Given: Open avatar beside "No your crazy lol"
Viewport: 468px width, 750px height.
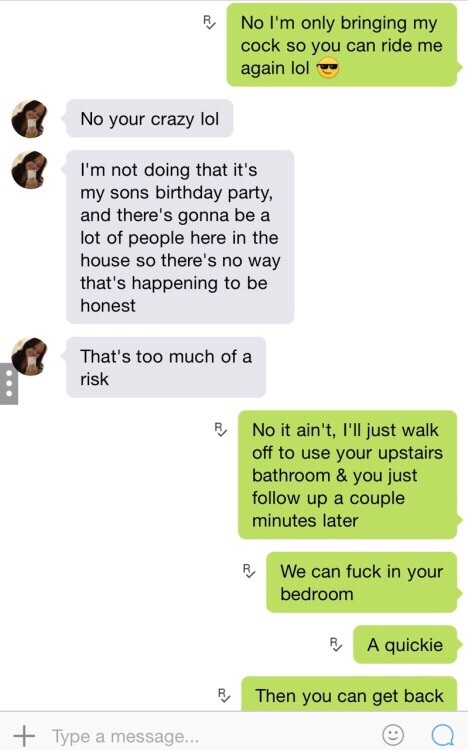Looking at the screenshot, I should (30, 119).
